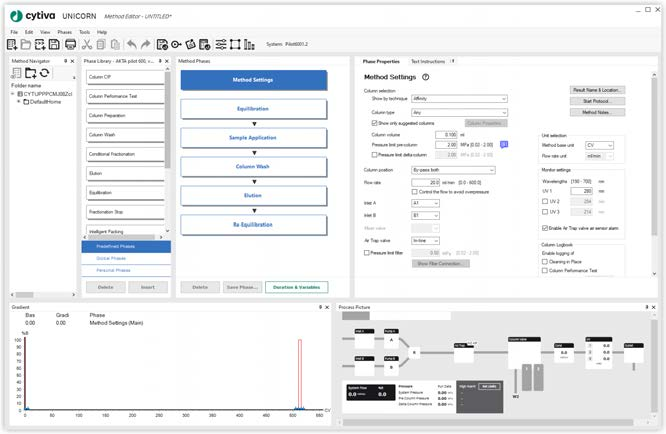Open the Column position dropdown

click(453, 170)
